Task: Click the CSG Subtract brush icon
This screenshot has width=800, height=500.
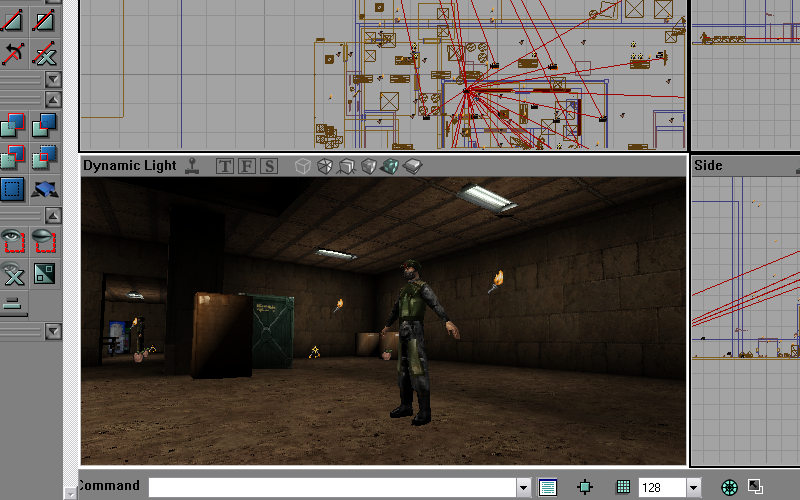Action: pyautogui.click(x=45, y=125)
